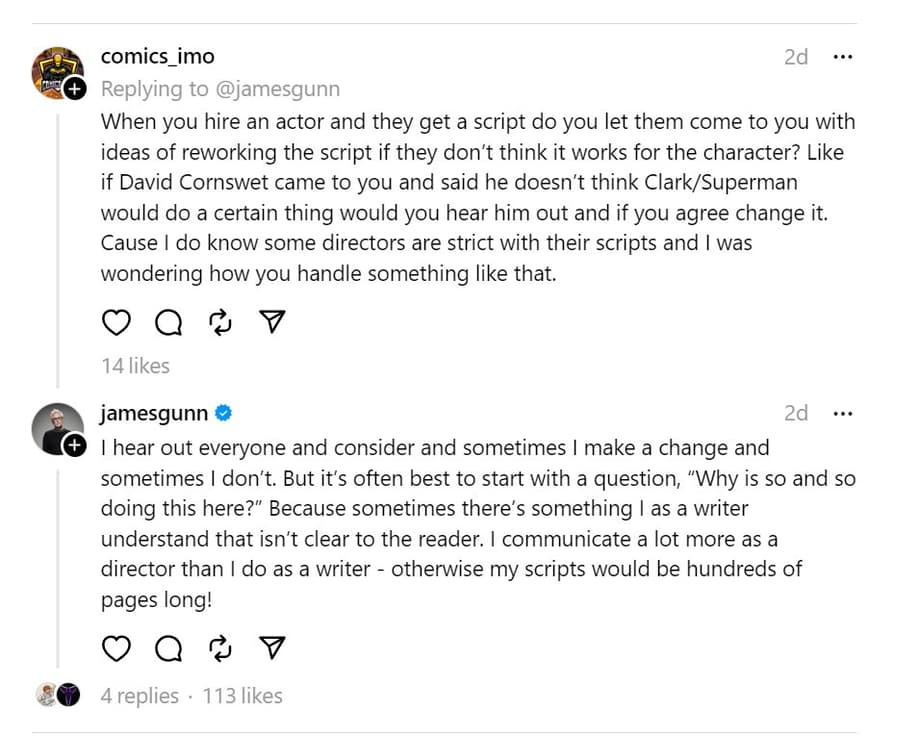Repost the comics_imo question

[x=220, y=322]
